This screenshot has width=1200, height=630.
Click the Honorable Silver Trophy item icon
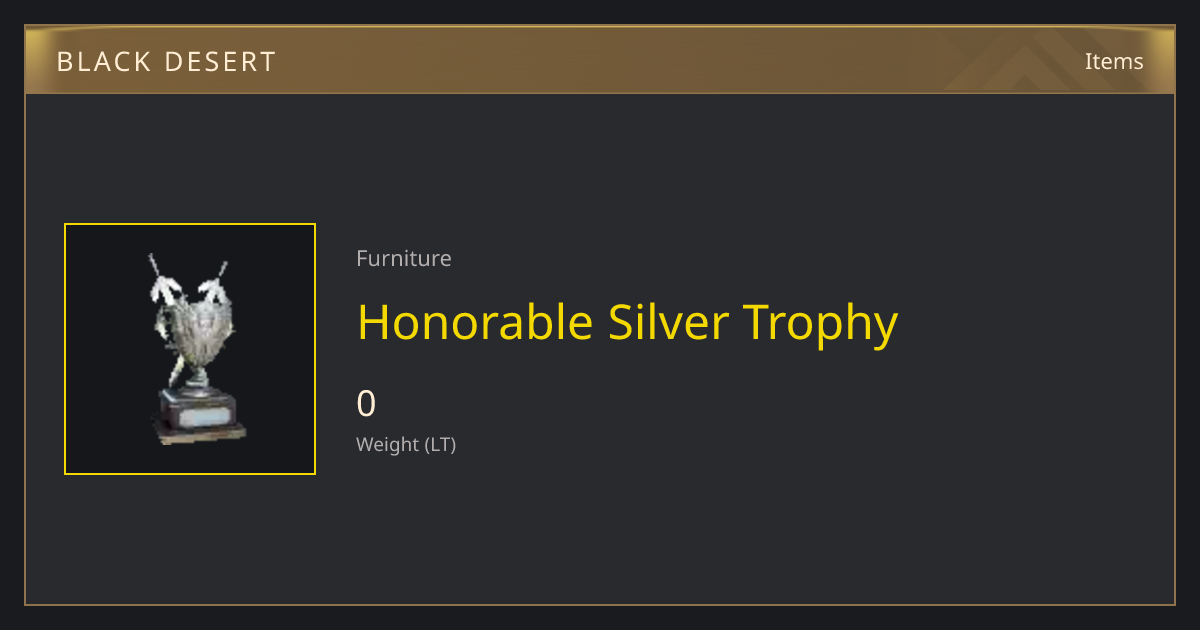(x=196, y=349)
